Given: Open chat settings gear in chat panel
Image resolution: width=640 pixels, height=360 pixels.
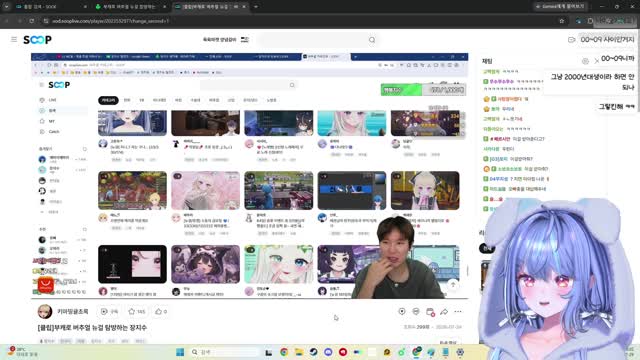Looking at the screenshot, I should coord(585,61).
